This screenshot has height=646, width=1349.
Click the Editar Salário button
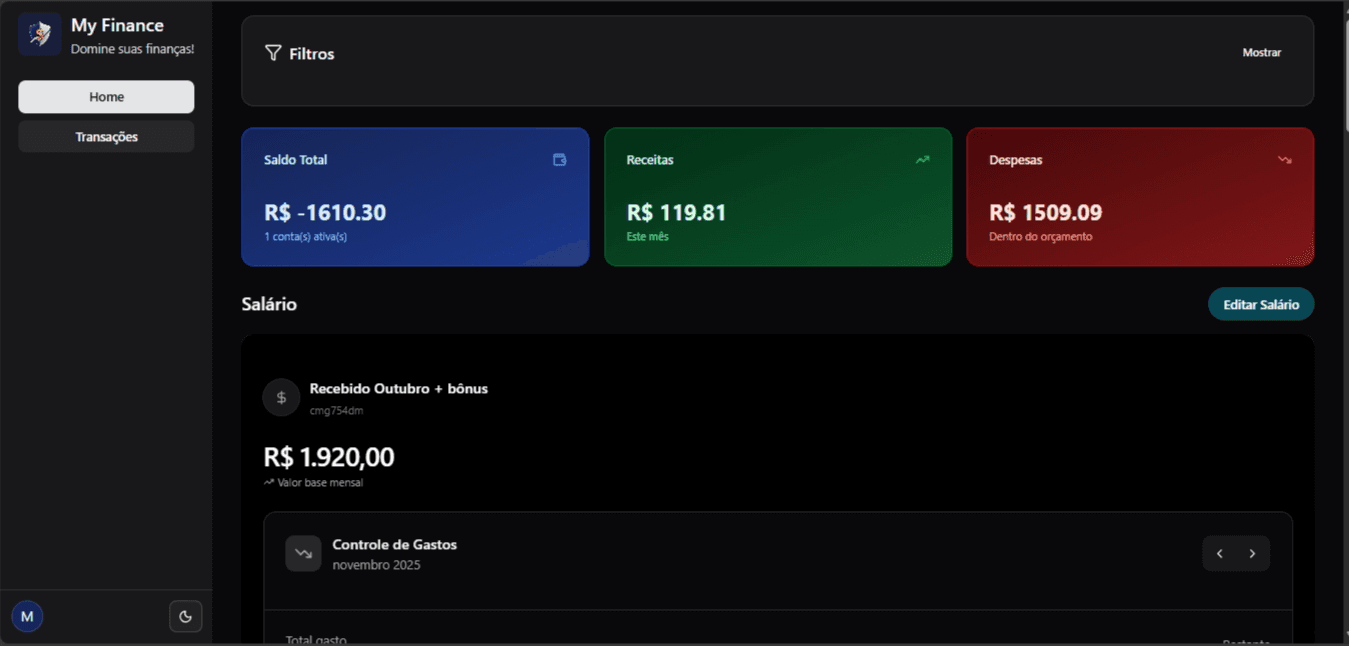(x=1260, y=305)
